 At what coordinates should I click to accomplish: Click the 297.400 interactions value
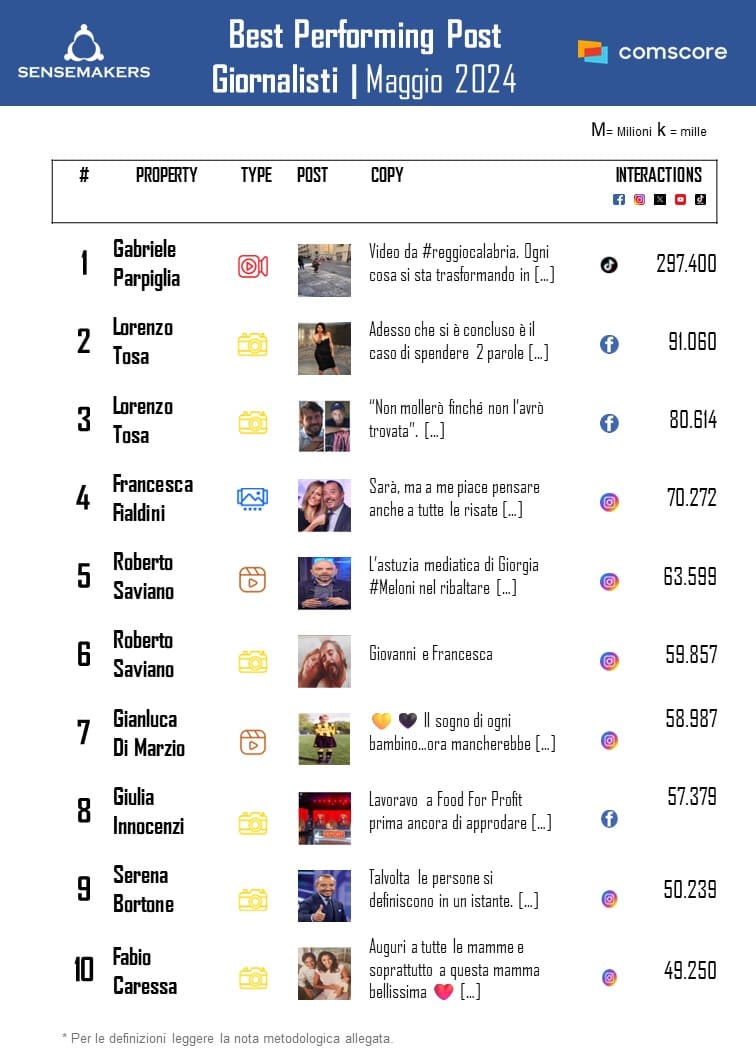686,263
